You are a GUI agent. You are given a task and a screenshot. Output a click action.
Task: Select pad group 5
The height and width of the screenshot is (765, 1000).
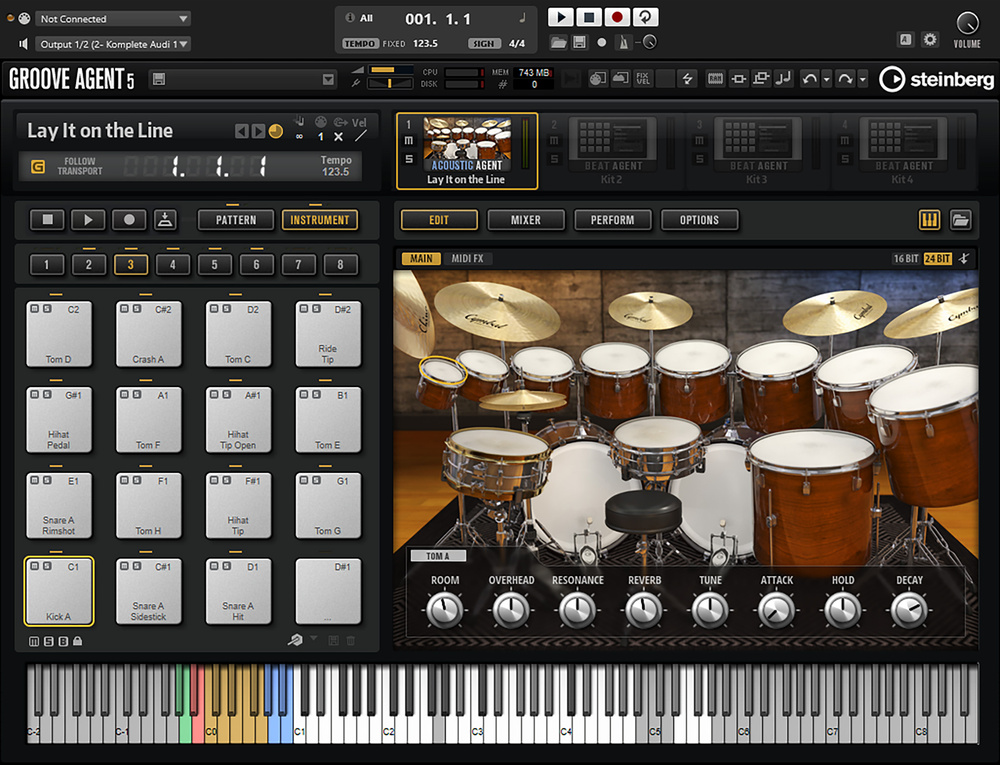(215, 265)
